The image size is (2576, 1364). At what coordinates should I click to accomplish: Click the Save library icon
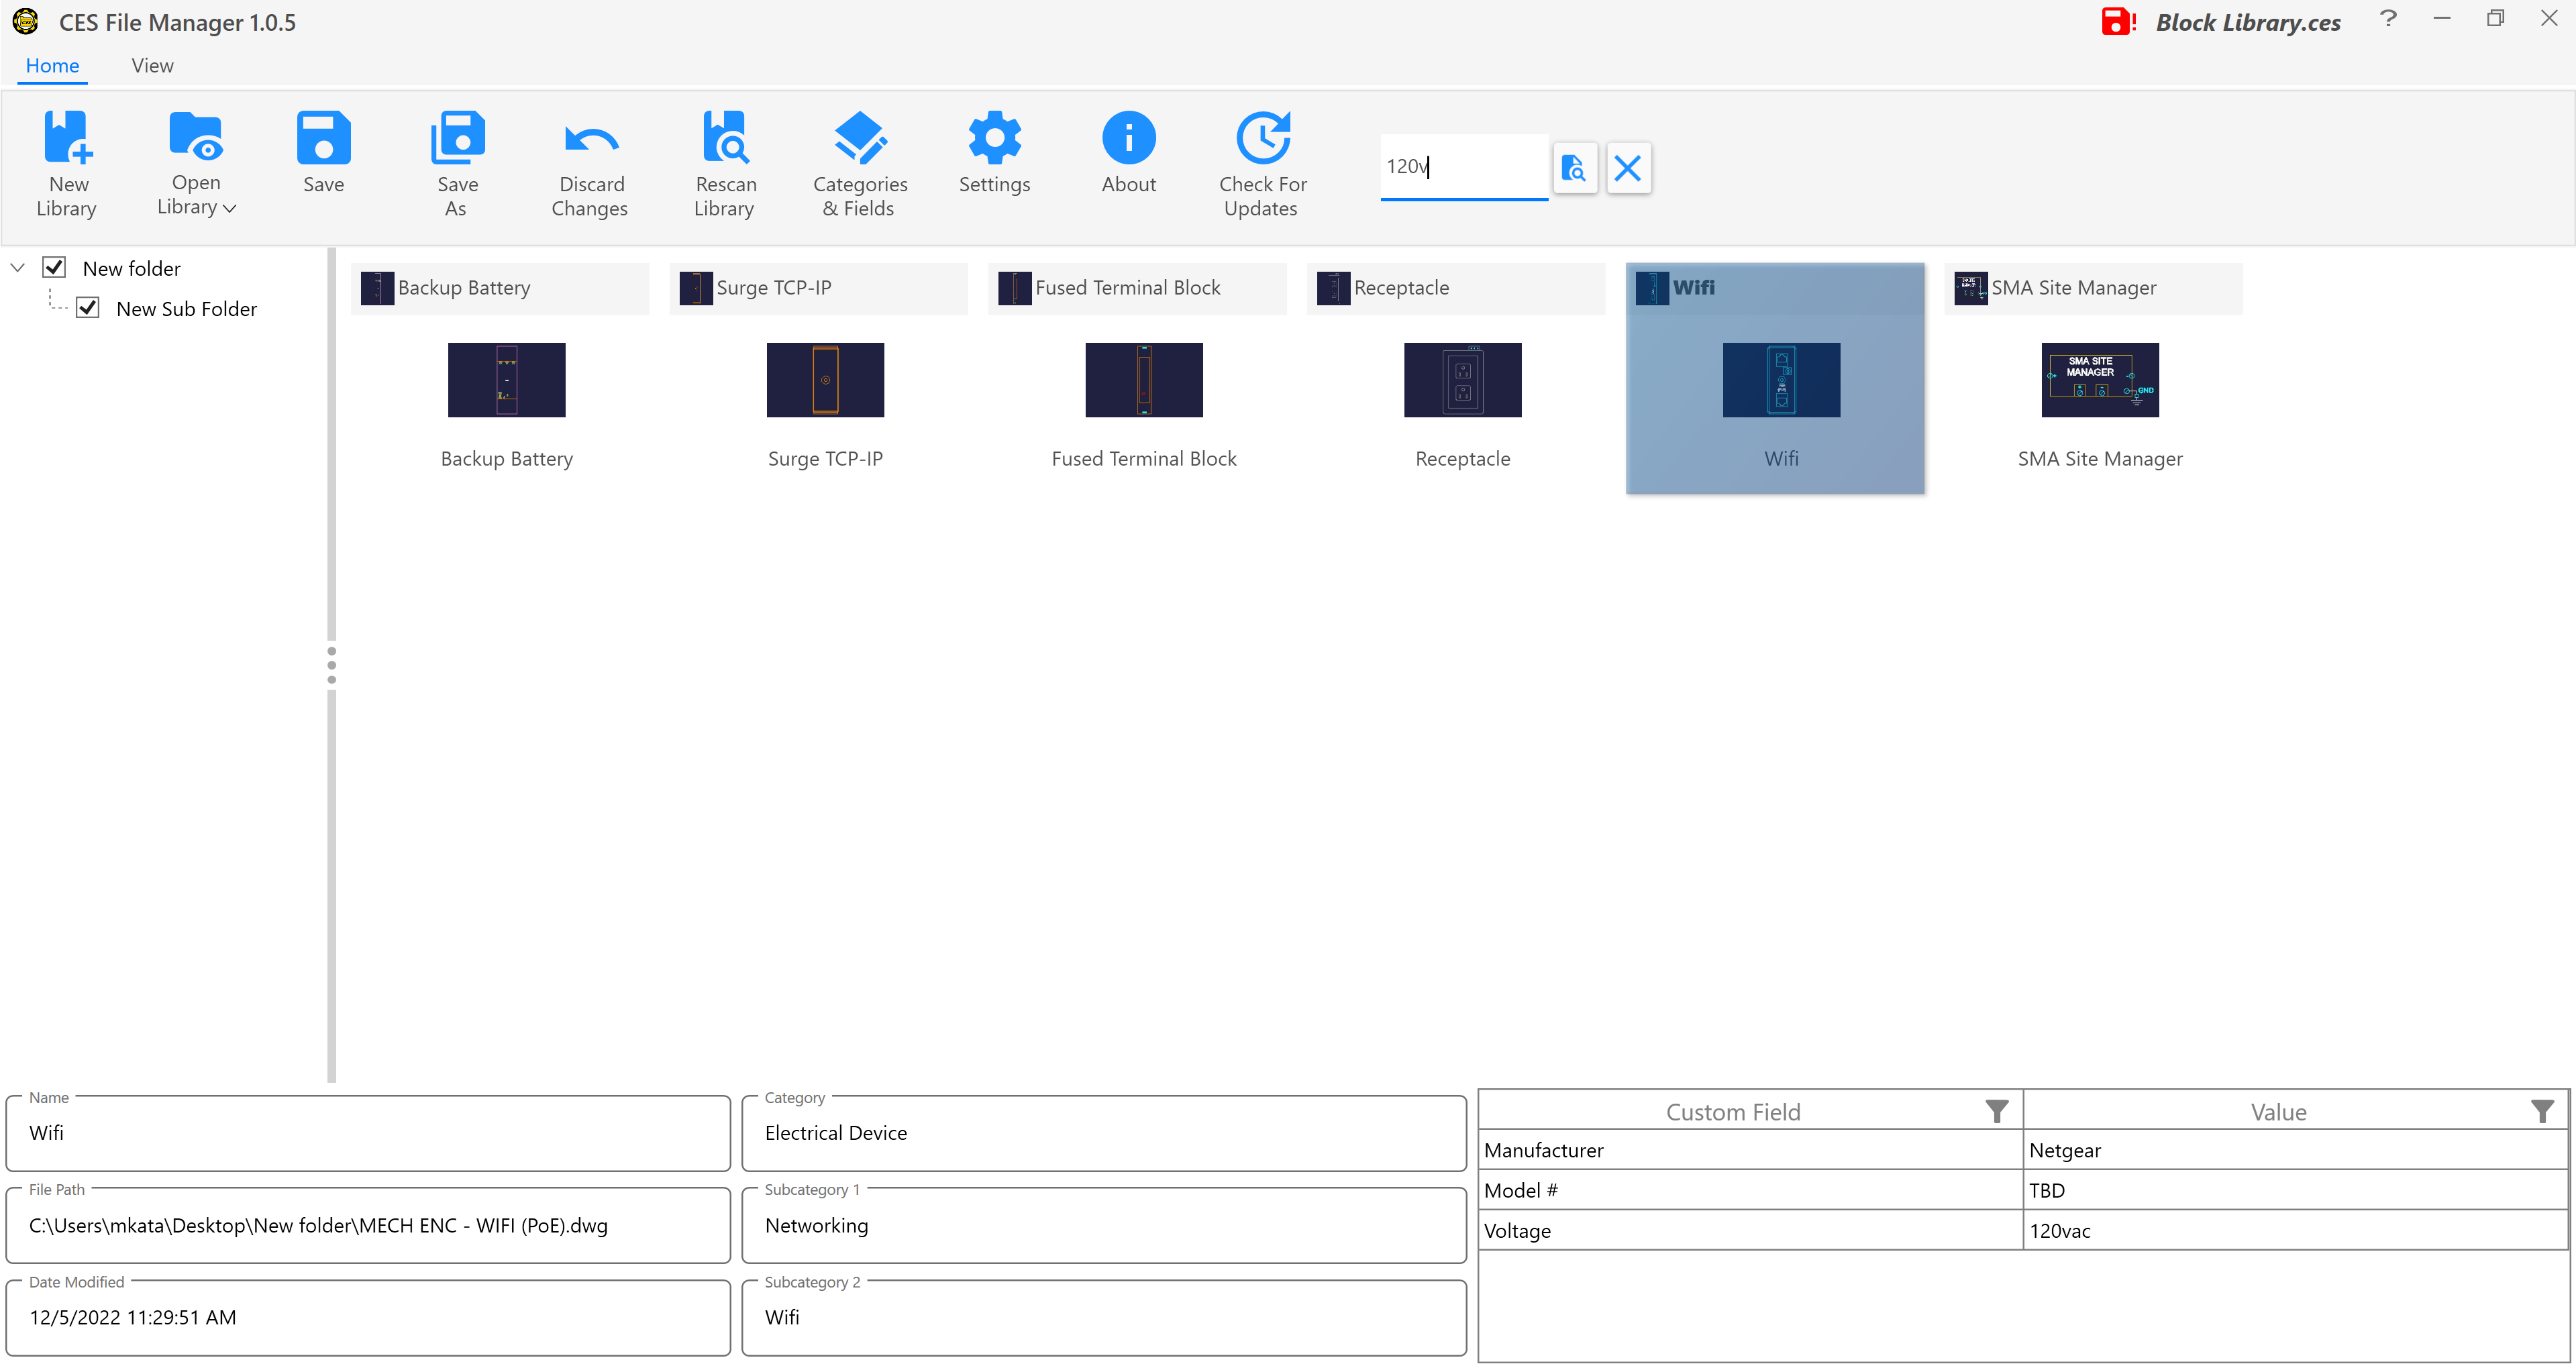323,138
